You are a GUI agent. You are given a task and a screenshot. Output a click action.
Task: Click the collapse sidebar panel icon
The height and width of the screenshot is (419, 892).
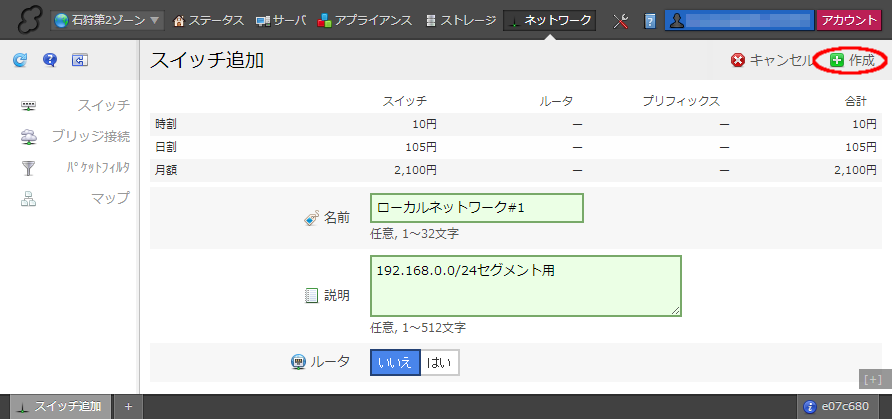click(x=80, y=61)
